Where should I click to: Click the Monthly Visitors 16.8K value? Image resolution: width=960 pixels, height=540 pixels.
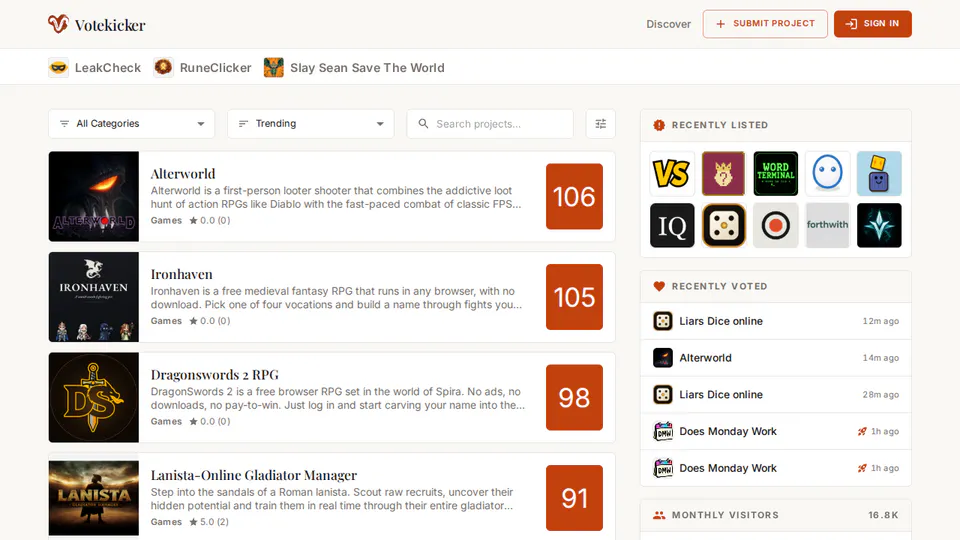883,516
